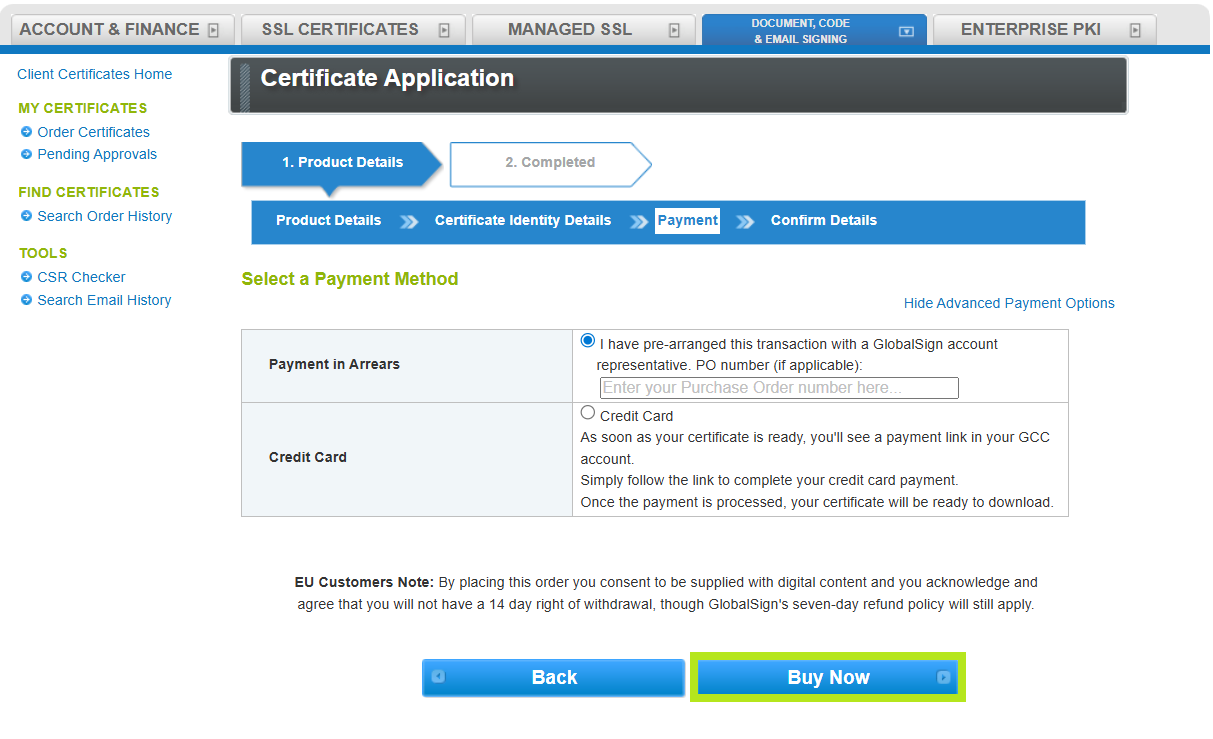Click the bullet icon beside CSR Checker
The width and height of the screenshot is (1213, 739).
(x=27, y=277)
